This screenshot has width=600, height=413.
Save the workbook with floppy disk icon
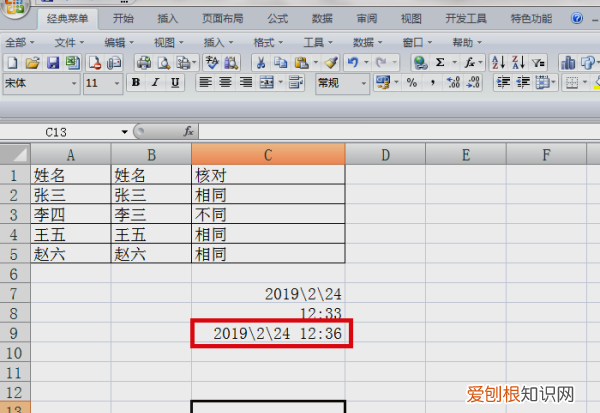pyautogui.click(x=52, y=62)
